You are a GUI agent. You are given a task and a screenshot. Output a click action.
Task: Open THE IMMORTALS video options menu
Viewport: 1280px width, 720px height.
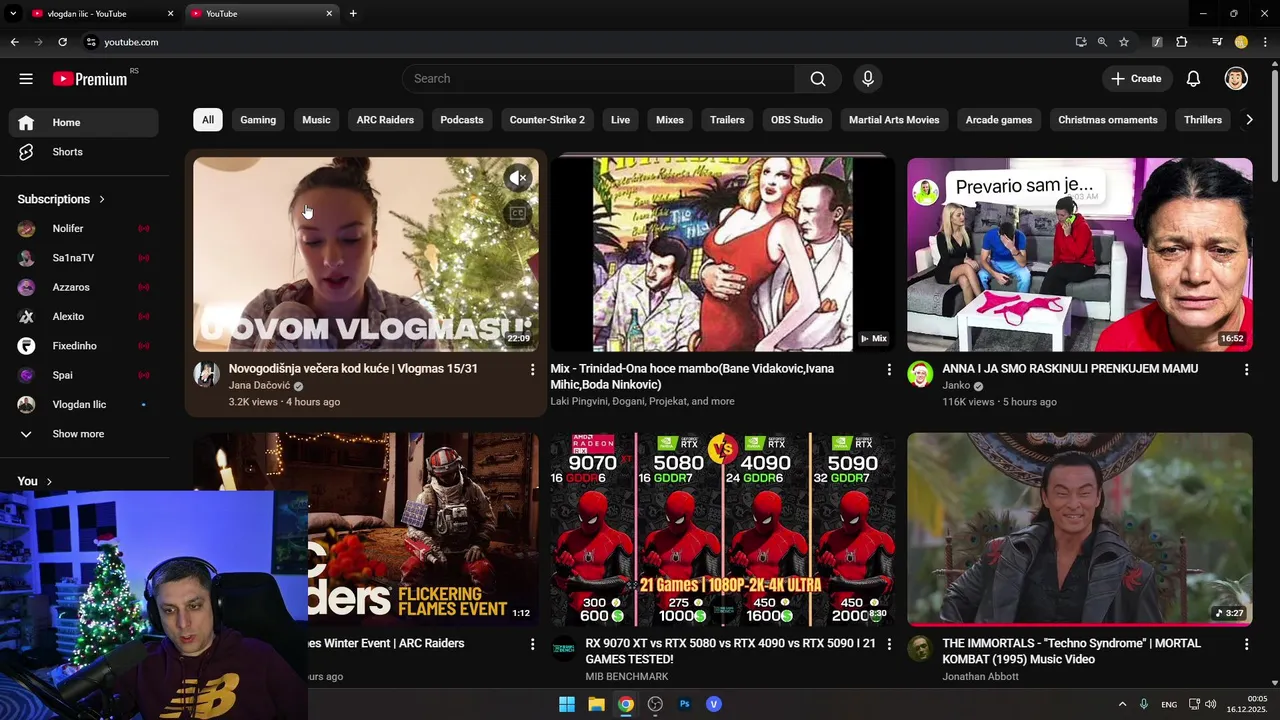point(1246,645)
